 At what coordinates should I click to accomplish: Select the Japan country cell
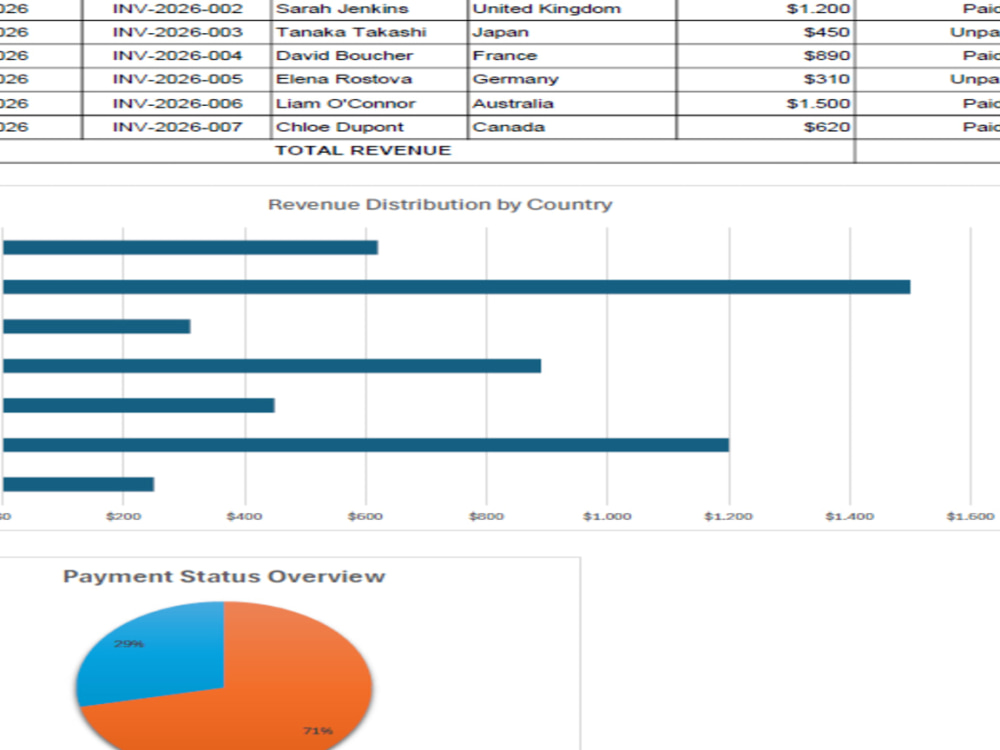click(x=571, y=32)
